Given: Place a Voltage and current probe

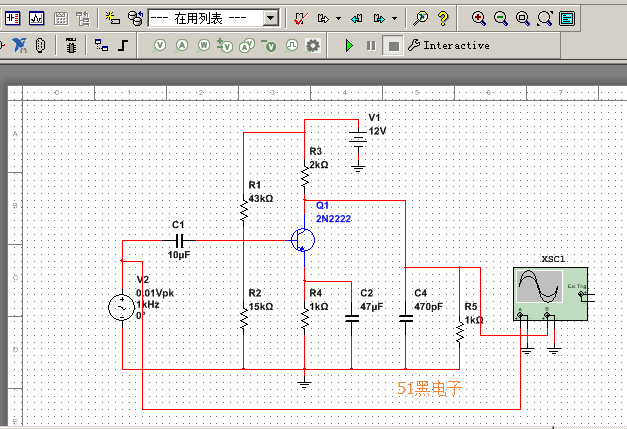Looking at the screenshot, I should tap(247, 45).
